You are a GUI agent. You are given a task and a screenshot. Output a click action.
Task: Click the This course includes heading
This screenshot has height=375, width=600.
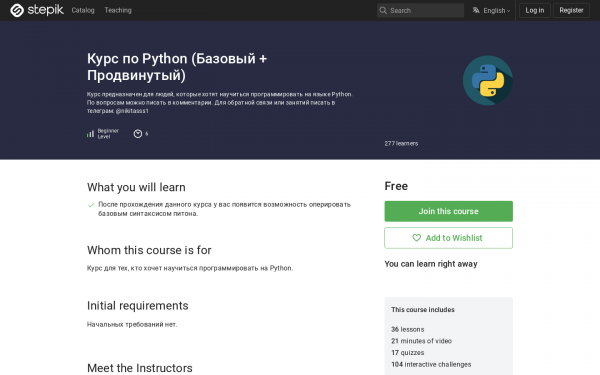[x=423, y=310]
